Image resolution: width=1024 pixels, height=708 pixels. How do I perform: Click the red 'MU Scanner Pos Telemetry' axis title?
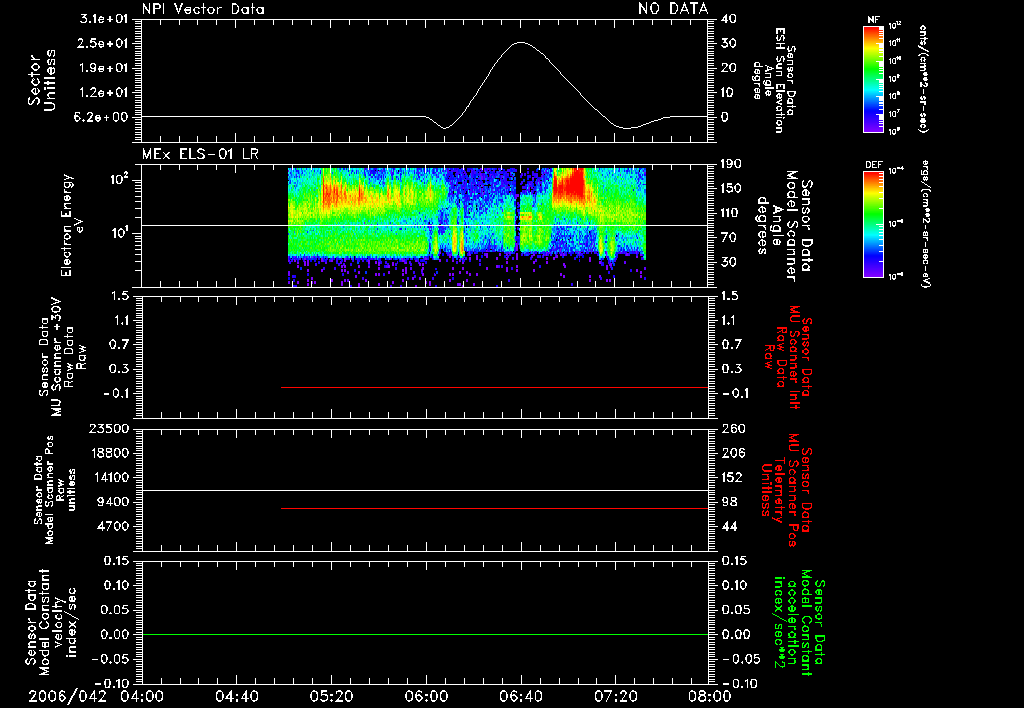pyautogui.click(x=786, y=490)
